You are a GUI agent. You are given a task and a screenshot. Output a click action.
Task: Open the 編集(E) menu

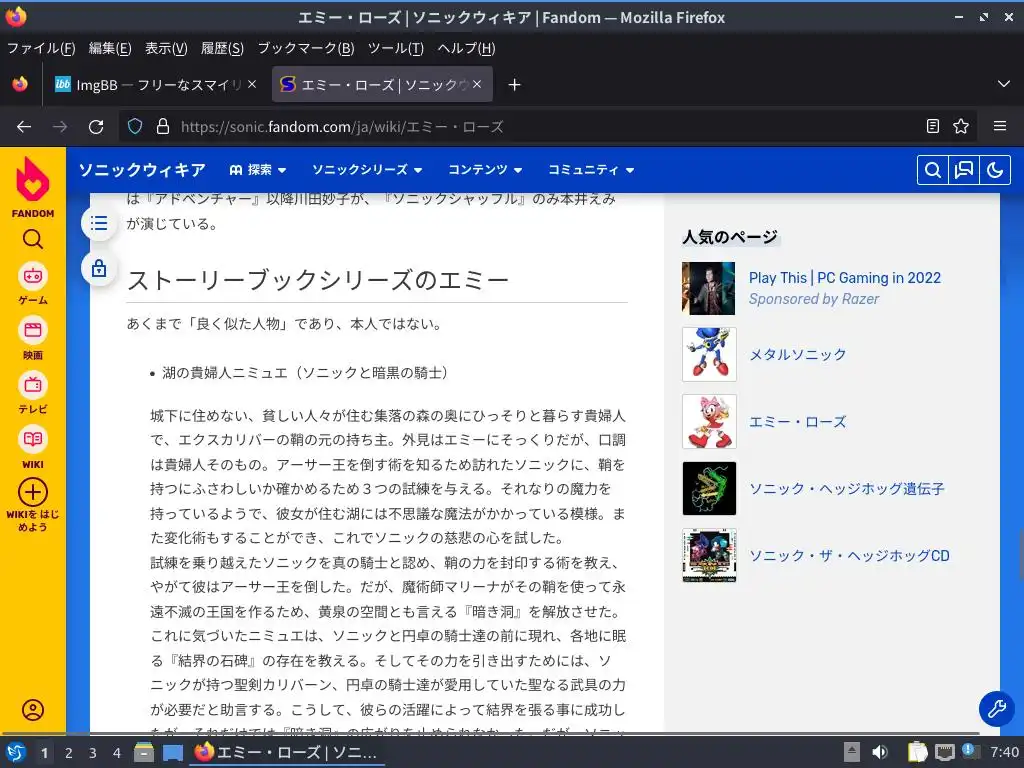click(x=110, y=48)
